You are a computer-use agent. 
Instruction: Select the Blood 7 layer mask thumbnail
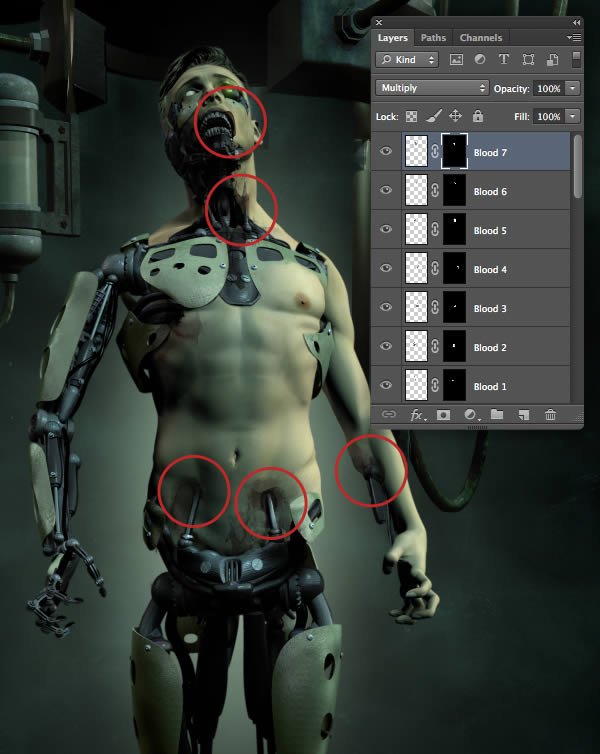(x=454, y=151)
